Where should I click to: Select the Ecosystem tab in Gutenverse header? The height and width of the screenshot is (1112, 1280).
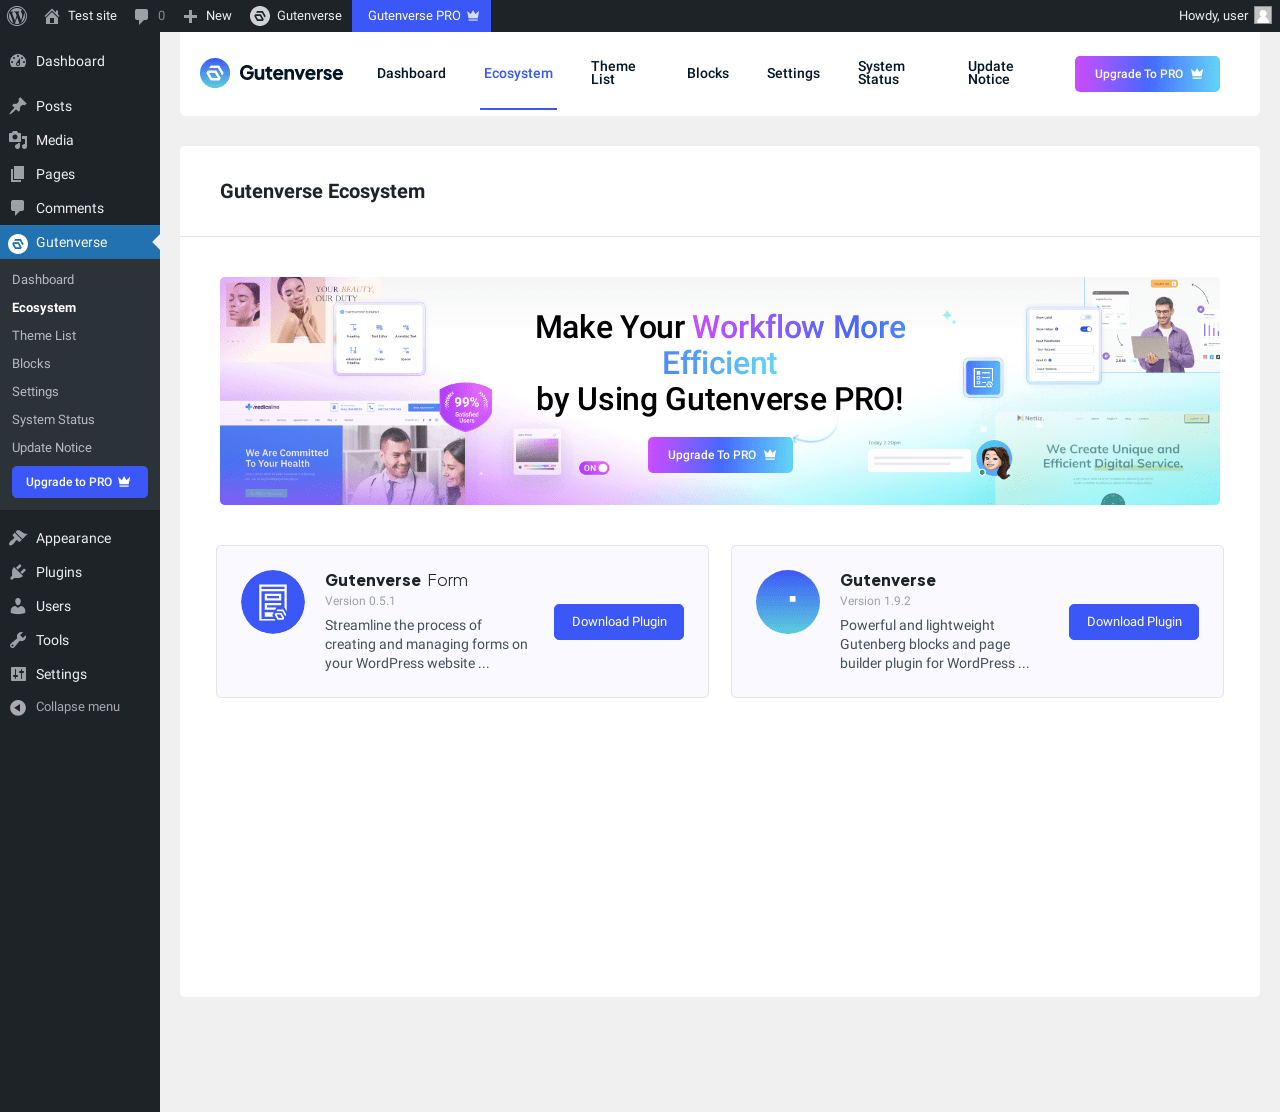518,74
